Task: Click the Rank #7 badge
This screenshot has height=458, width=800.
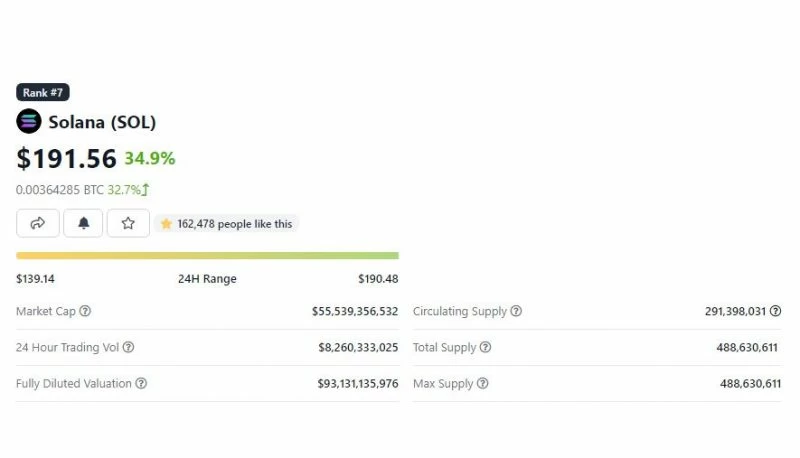Action: point(43,92)
